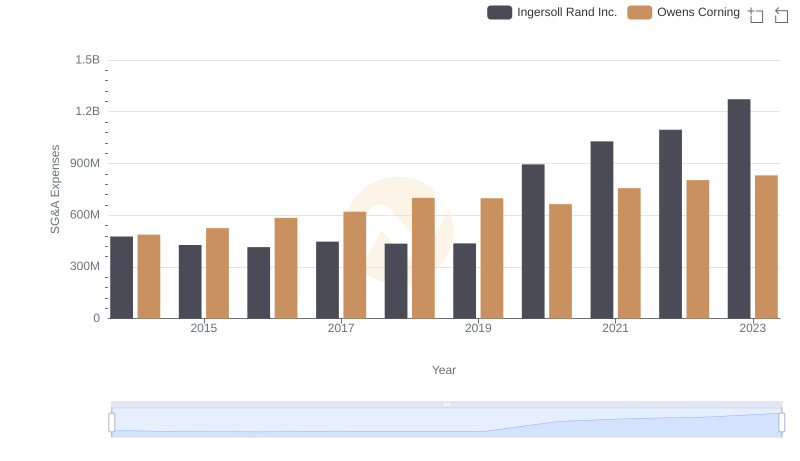Click the 2022 Owens Corning bar
The image size is (800, 461).
(697, 249)
